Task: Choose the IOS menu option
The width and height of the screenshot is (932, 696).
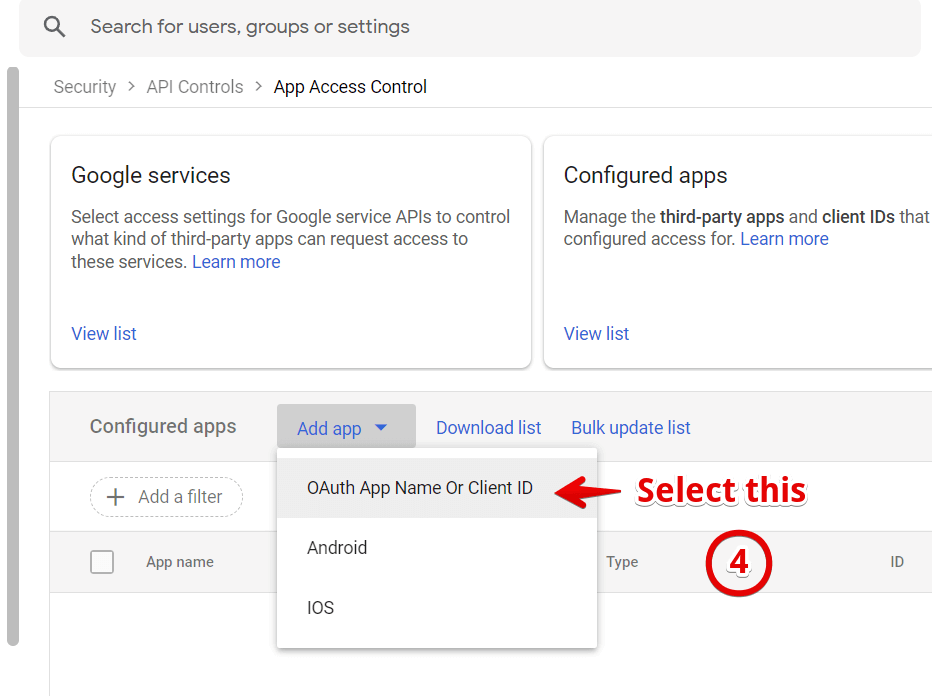Action: pyautogui.click(x=320, y=608)
